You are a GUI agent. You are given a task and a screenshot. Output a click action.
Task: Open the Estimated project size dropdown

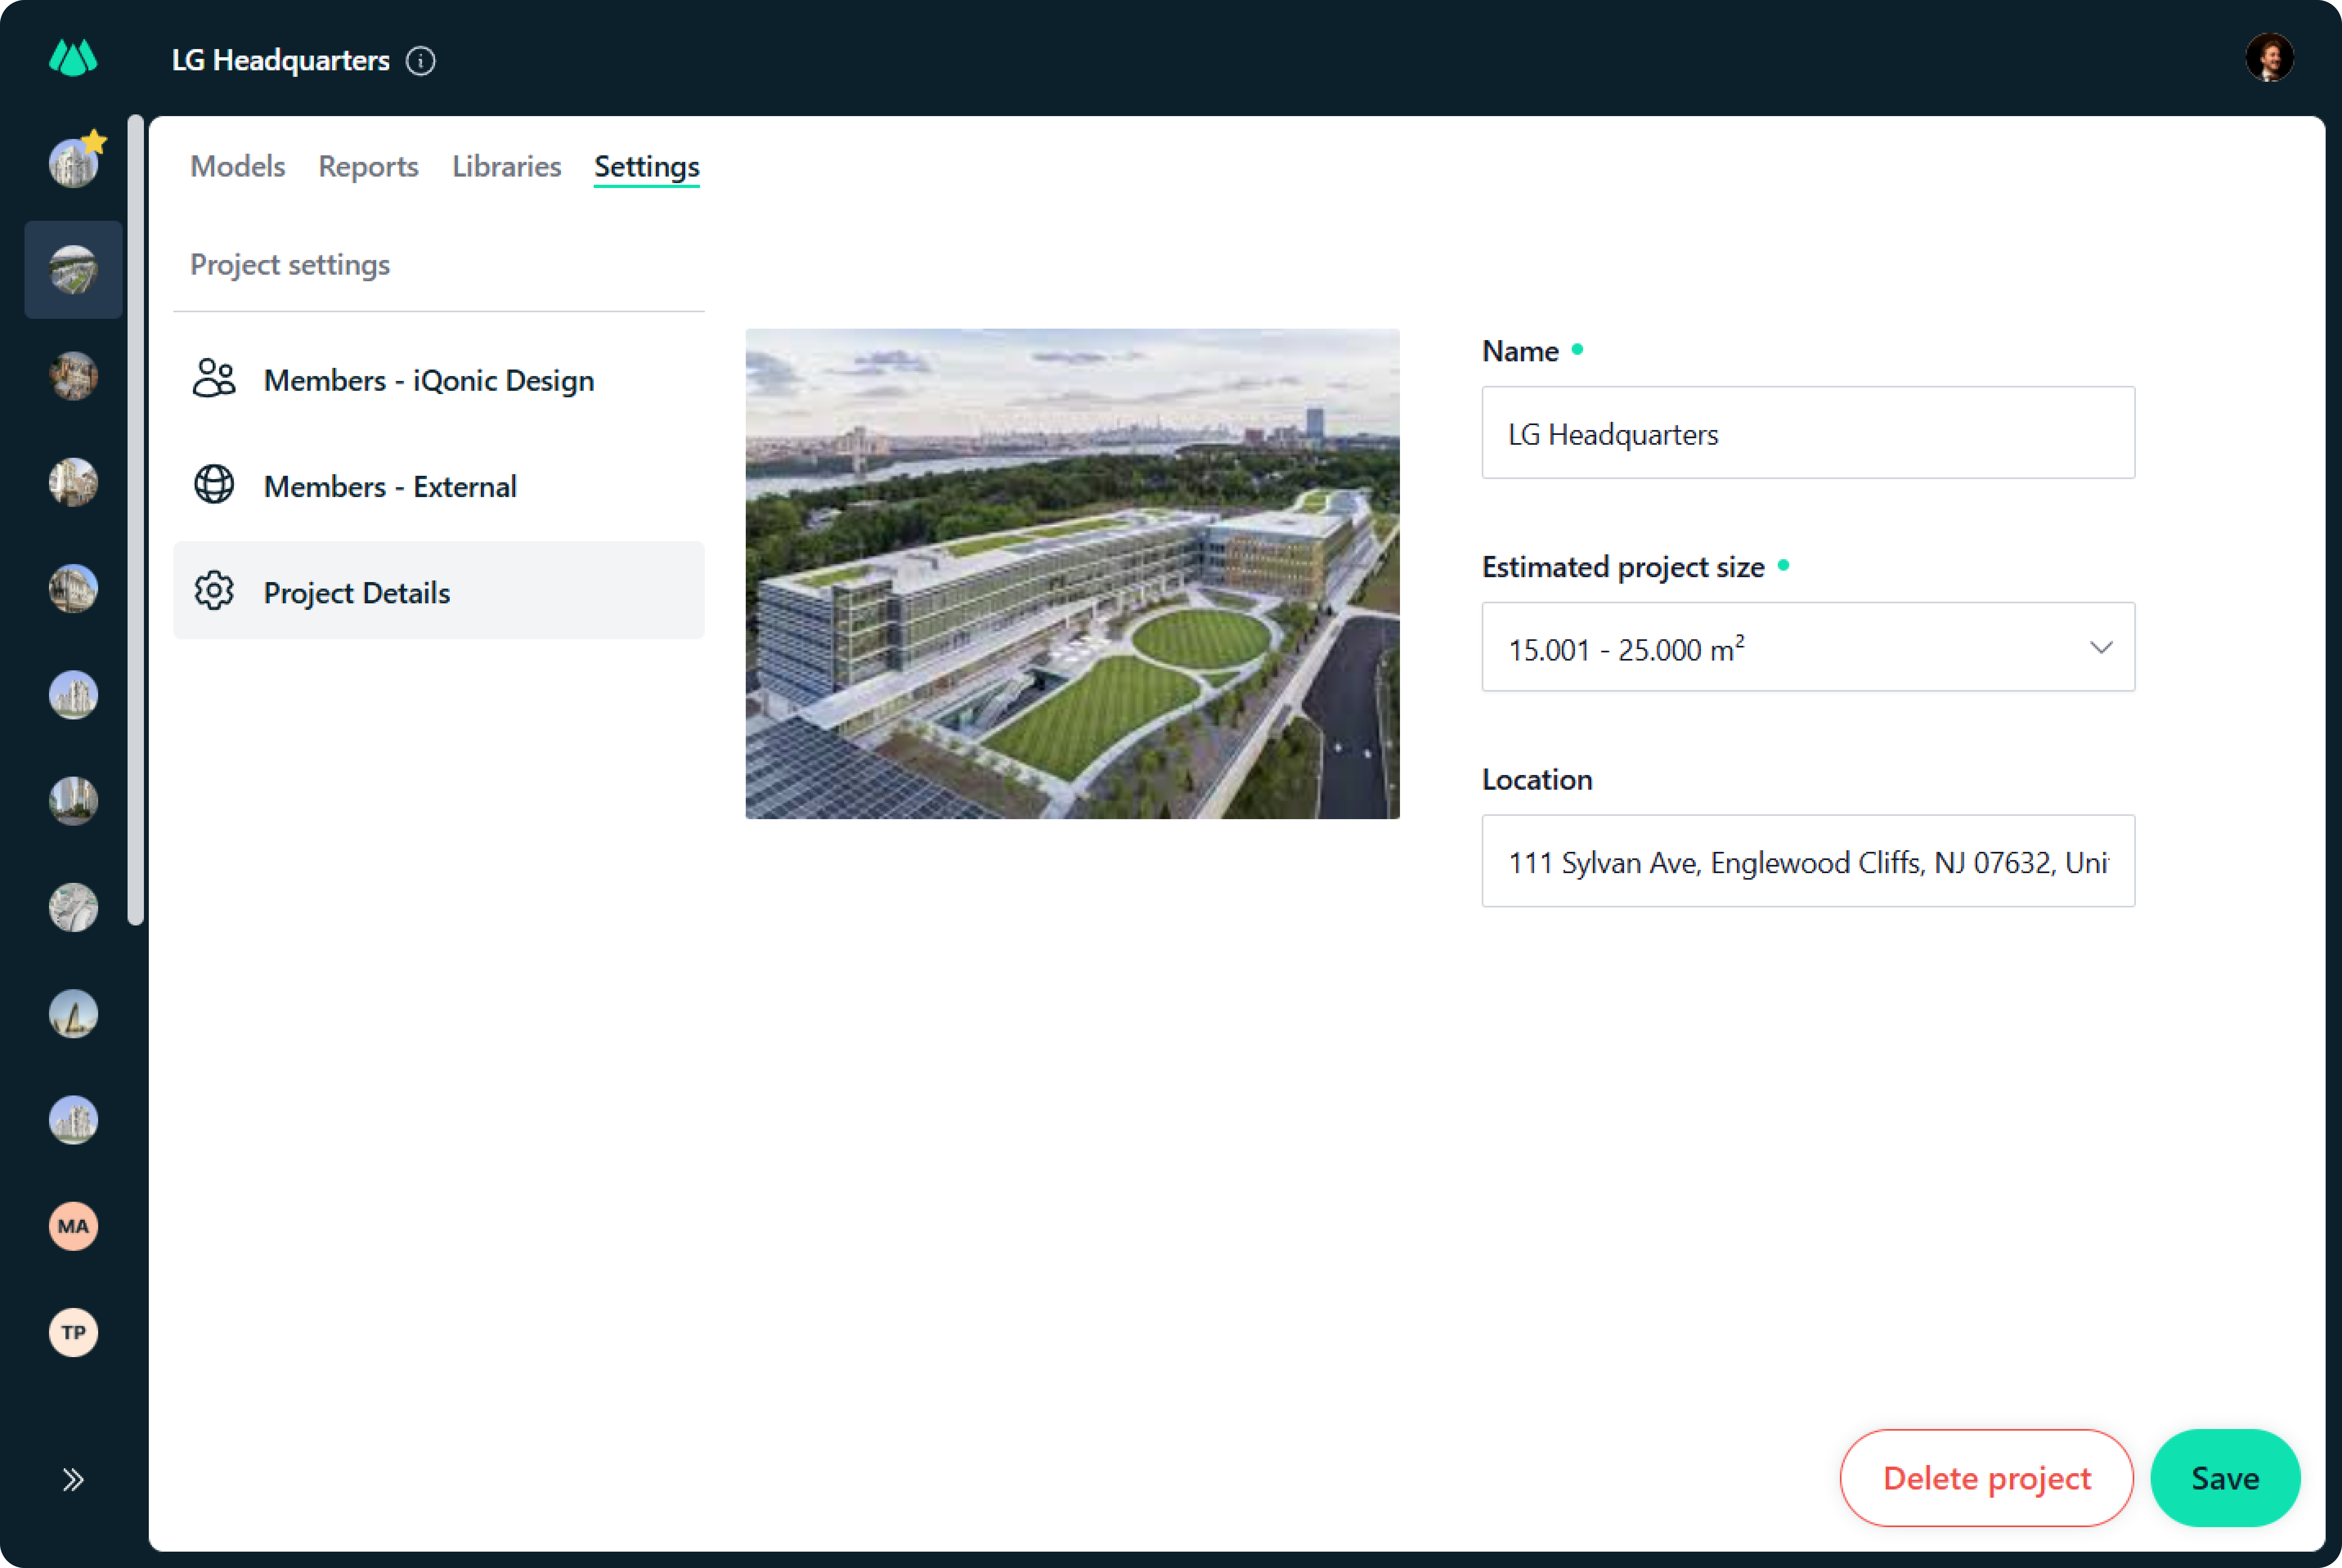click(x=1808, y=647)
